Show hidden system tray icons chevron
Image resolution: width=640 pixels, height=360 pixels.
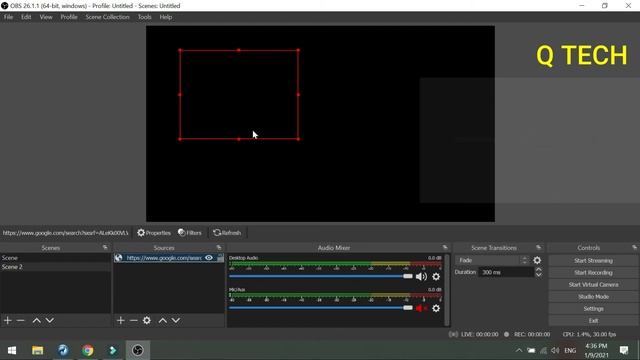[x=519, y=350]
